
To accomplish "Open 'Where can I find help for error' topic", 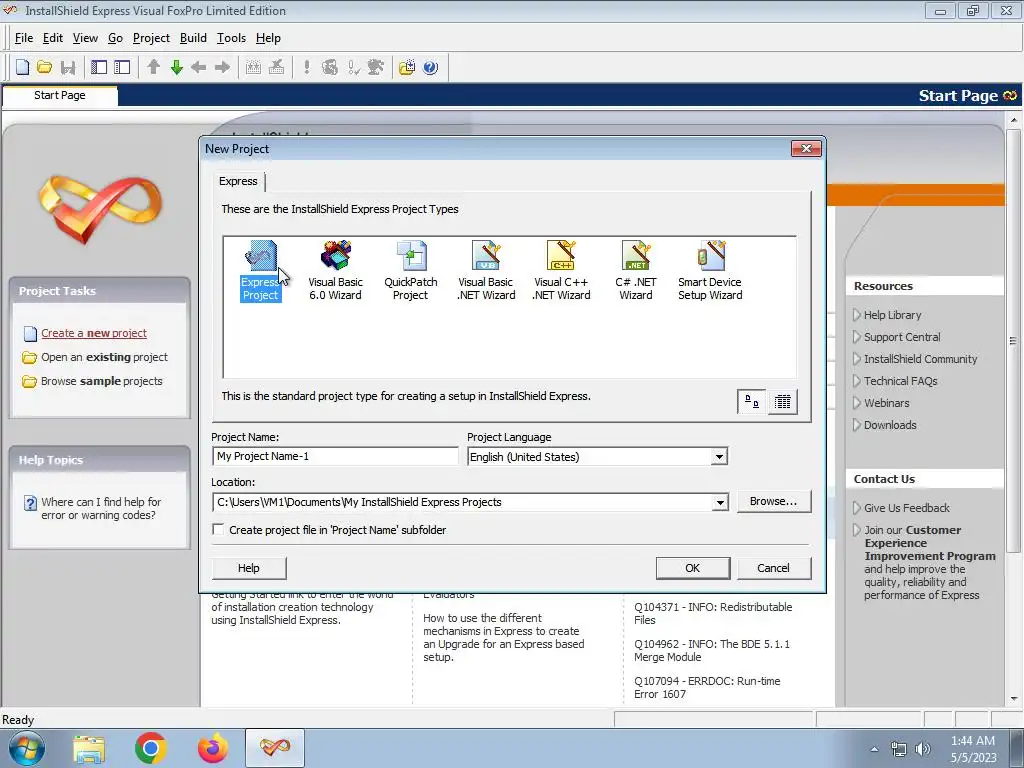I will (101, 509).
